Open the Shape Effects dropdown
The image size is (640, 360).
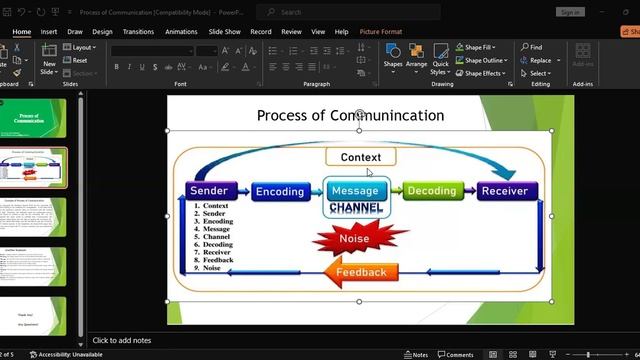[480, 73]
